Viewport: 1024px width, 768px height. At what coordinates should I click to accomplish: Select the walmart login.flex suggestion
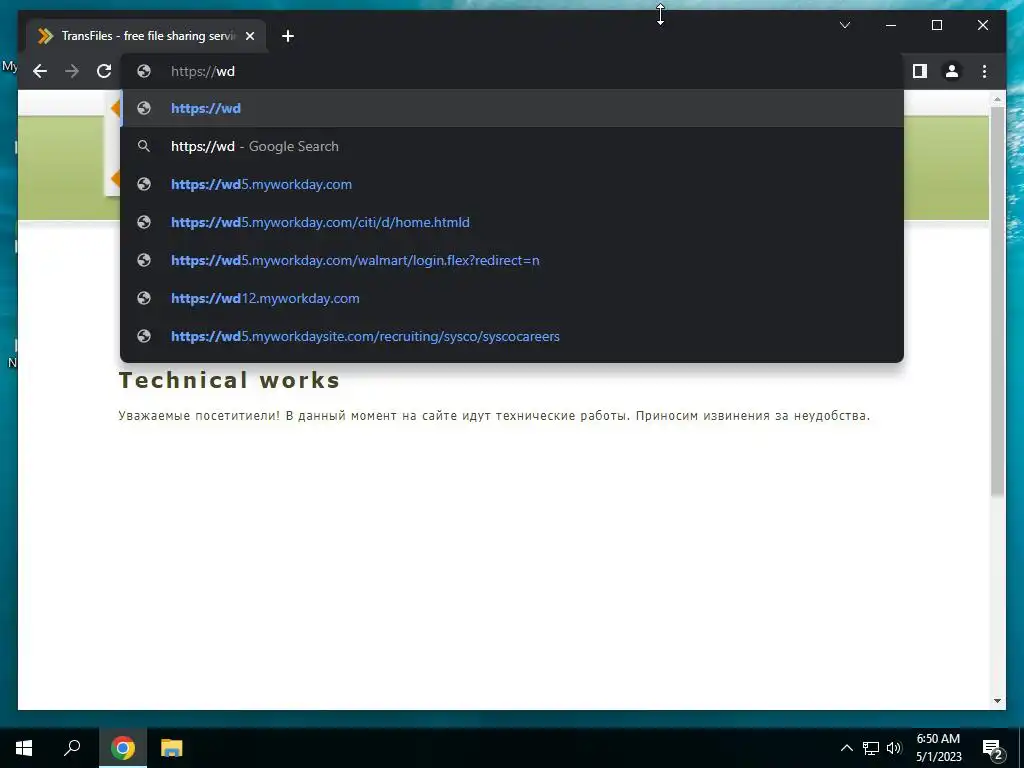[512, 260]
